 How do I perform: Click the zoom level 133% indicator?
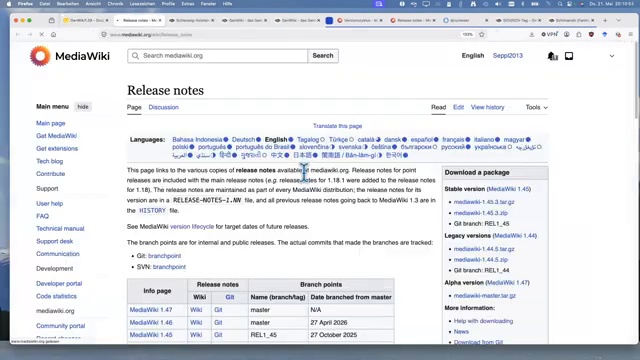467,35
